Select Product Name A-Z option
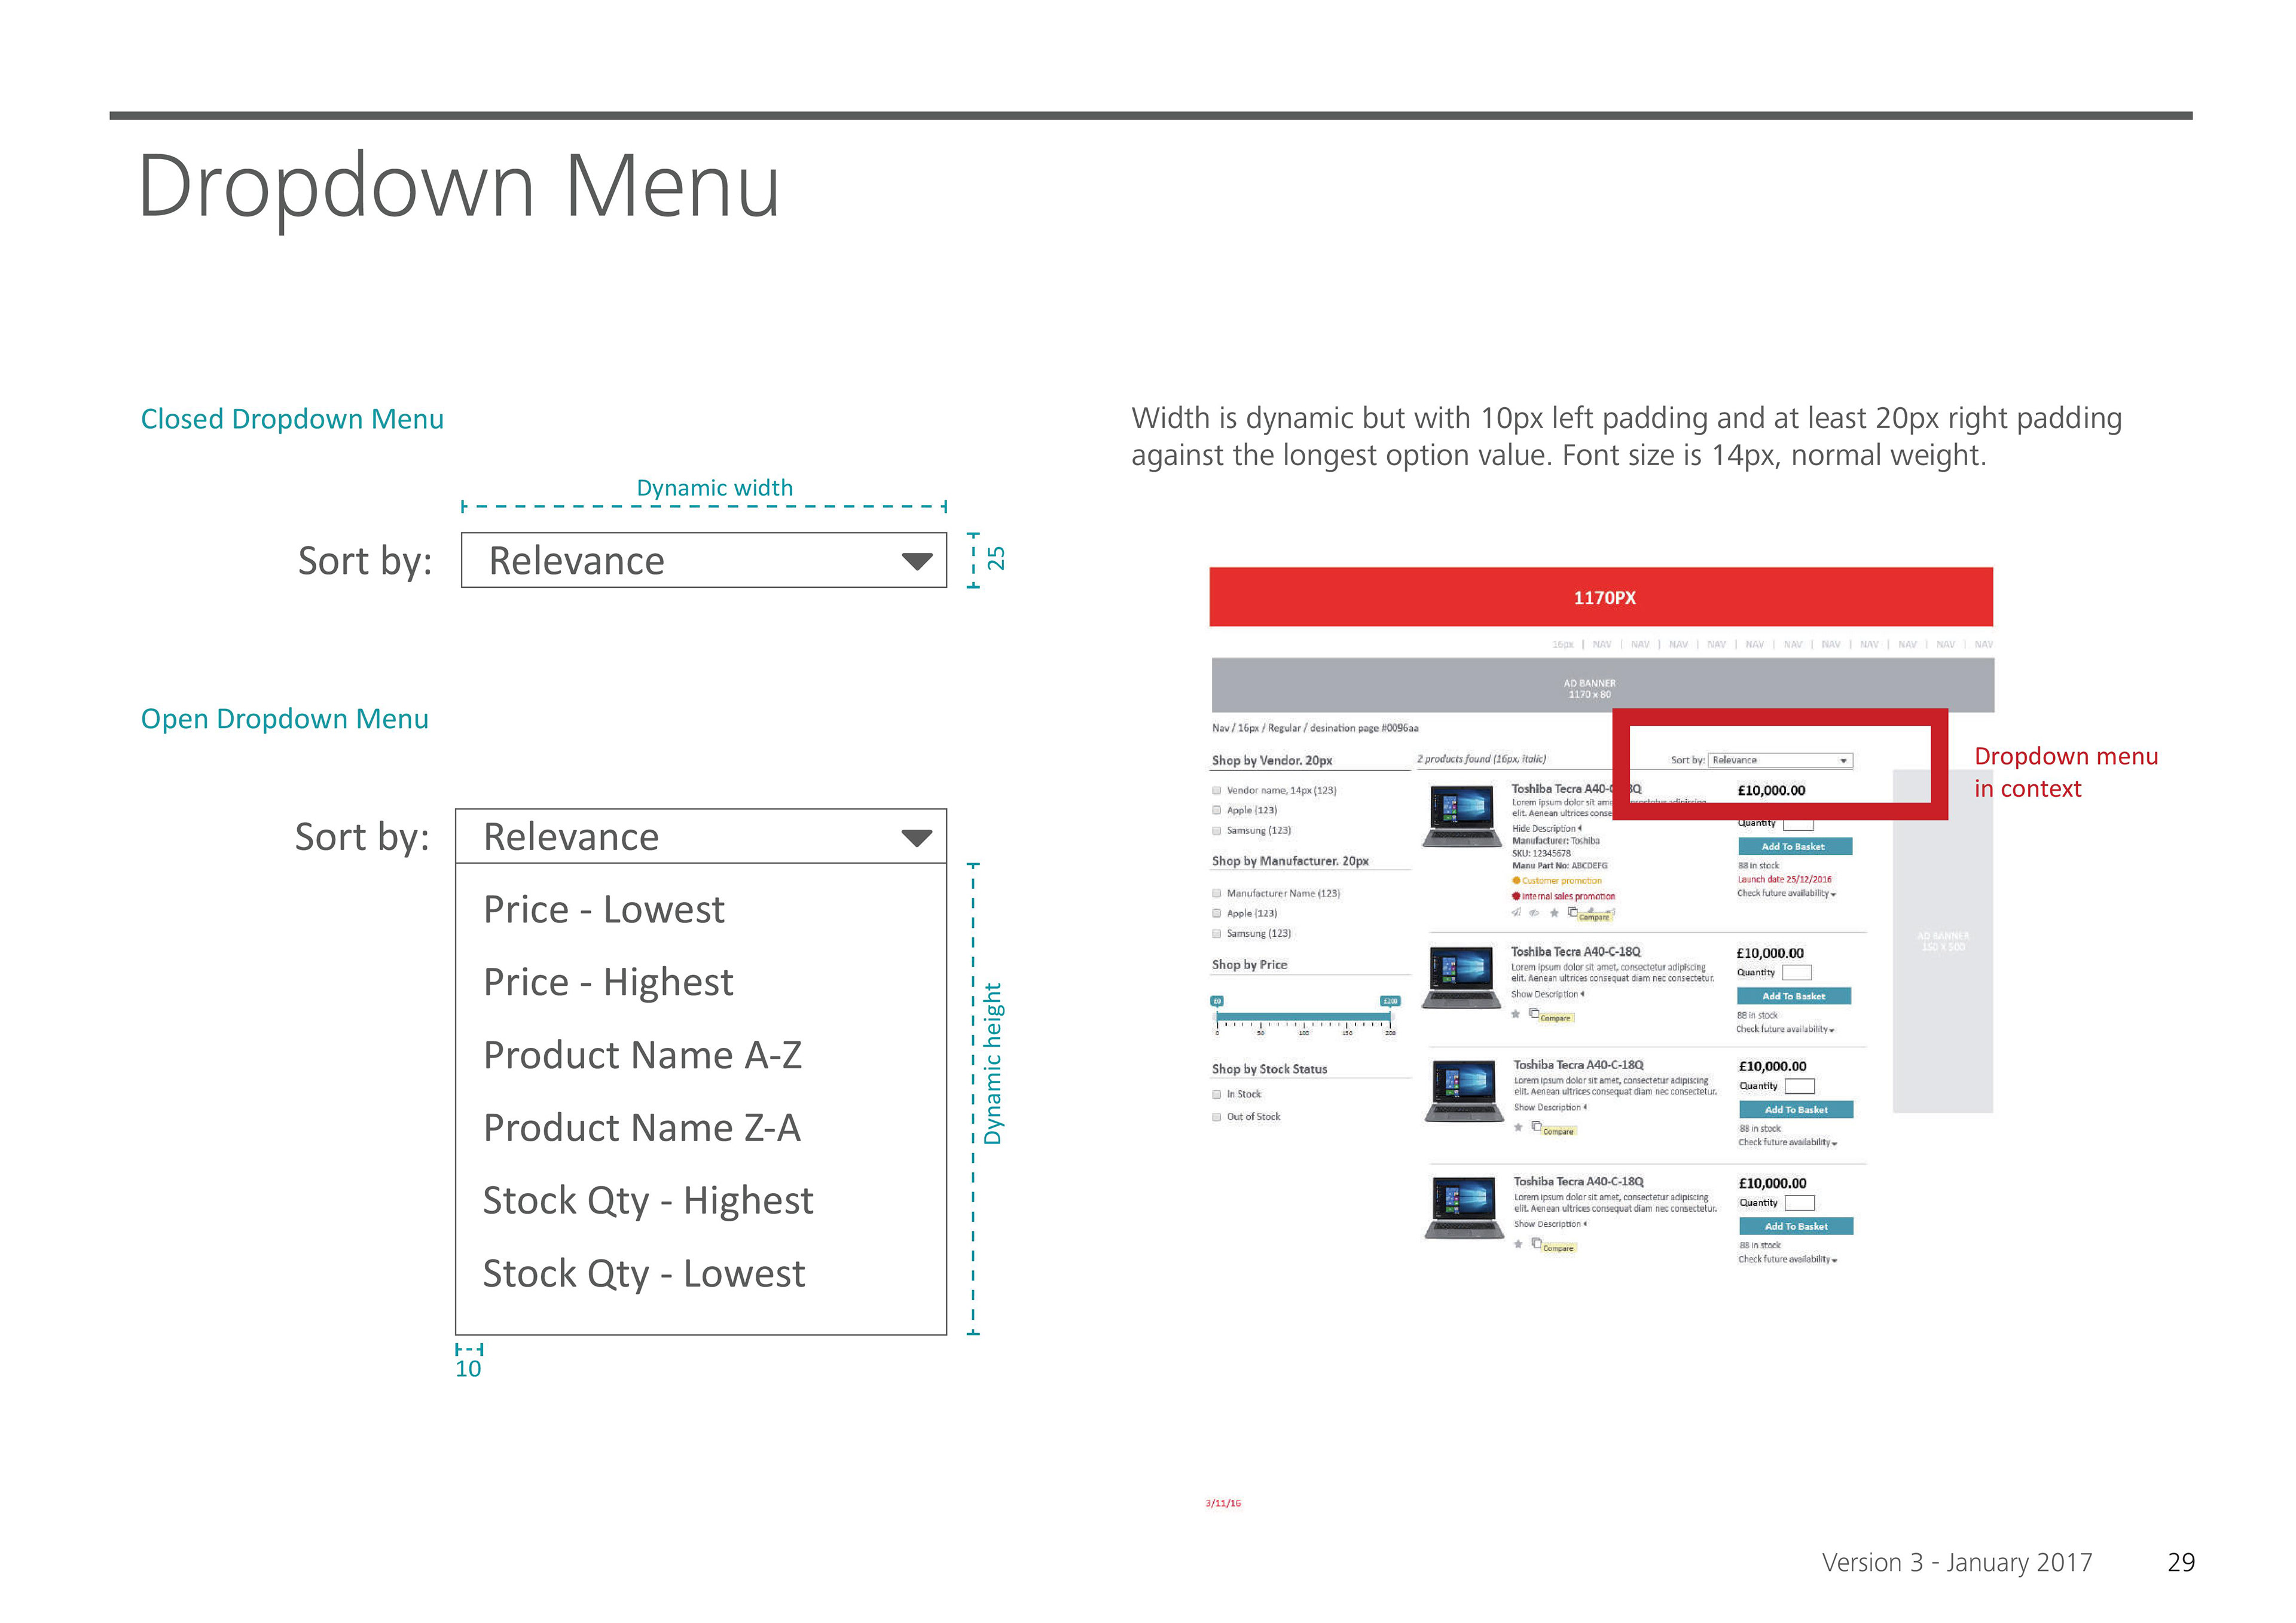The width and height of the screenshot is (2296, 1623). (642, 1055)
